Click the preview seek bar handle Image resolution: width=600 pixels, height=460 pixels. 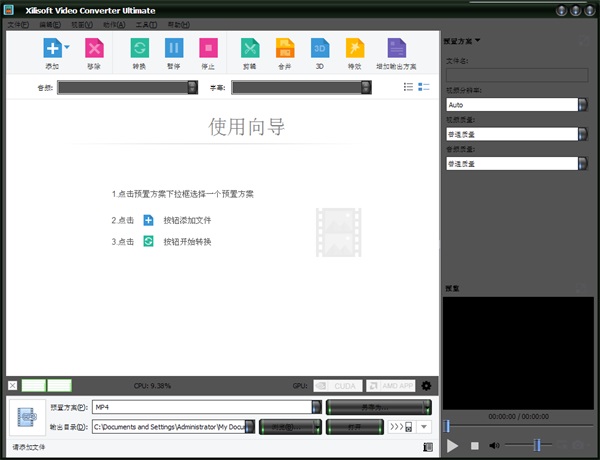click(447, 426)
